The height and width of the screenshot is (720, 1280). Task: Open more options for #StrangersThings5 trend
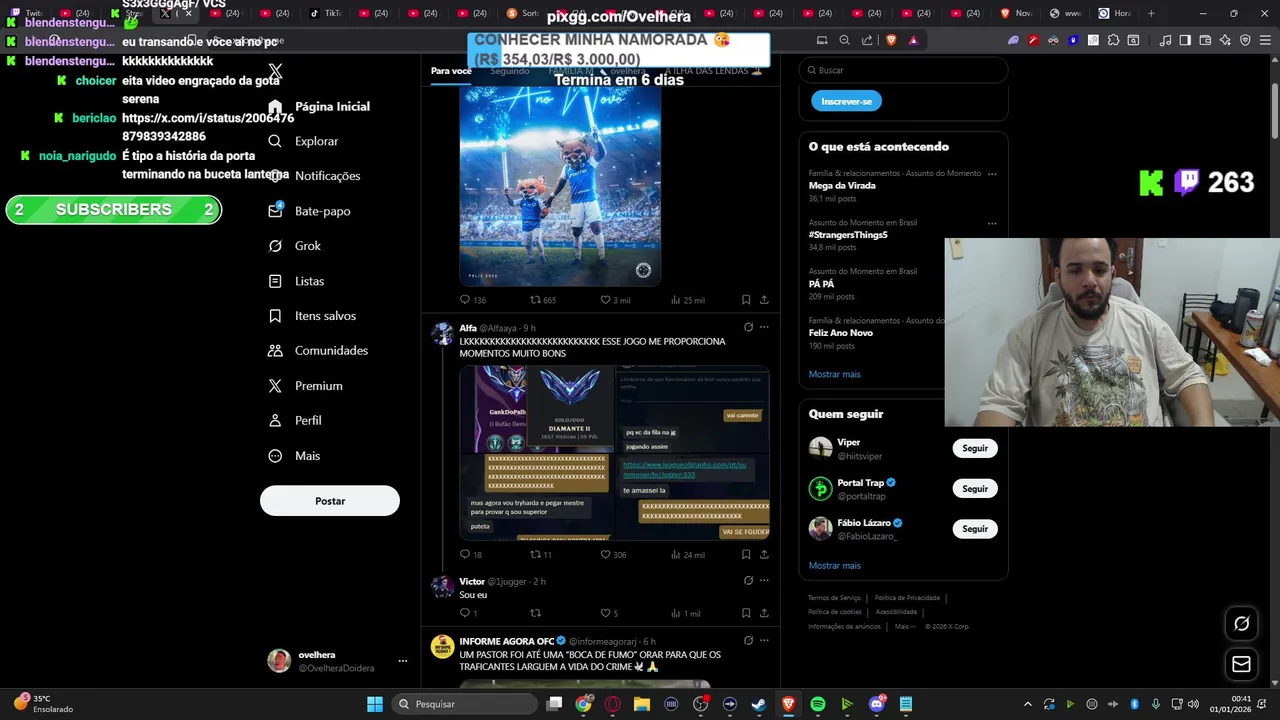992,223
